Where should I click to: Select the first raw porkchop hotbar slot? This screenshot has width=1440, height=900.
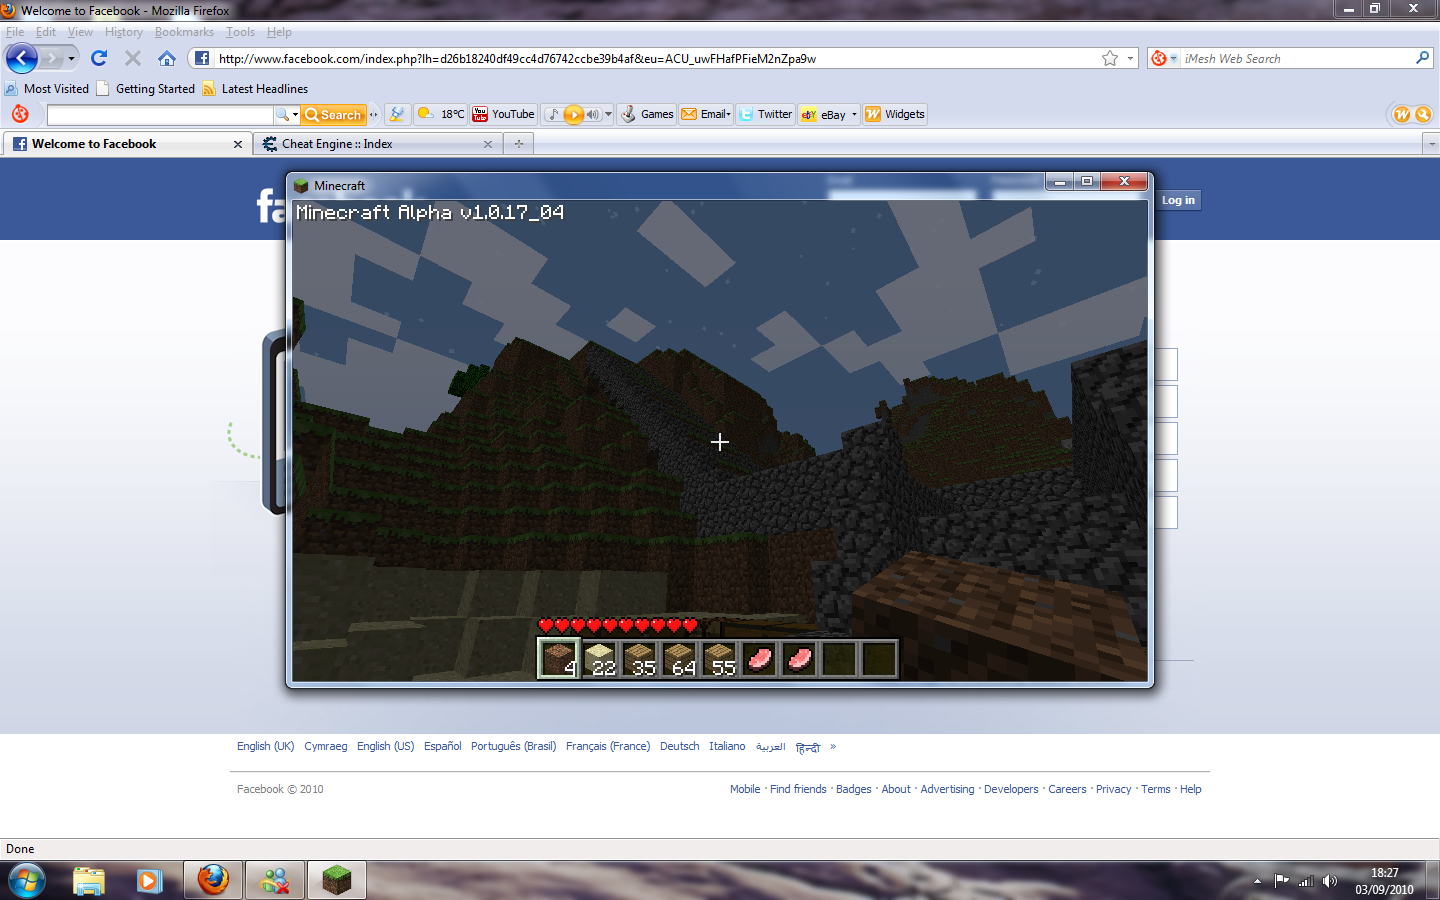coord(759,659)
